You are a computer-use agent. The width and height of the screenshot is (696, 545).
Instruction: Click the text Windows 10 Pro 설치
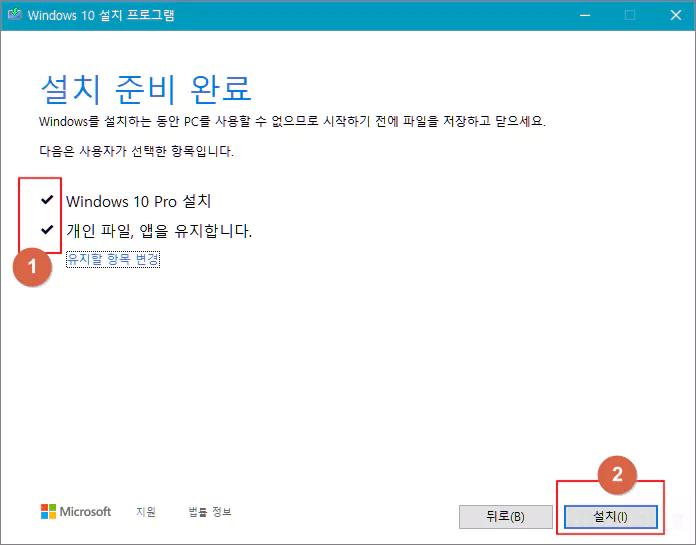click(138, 201)
